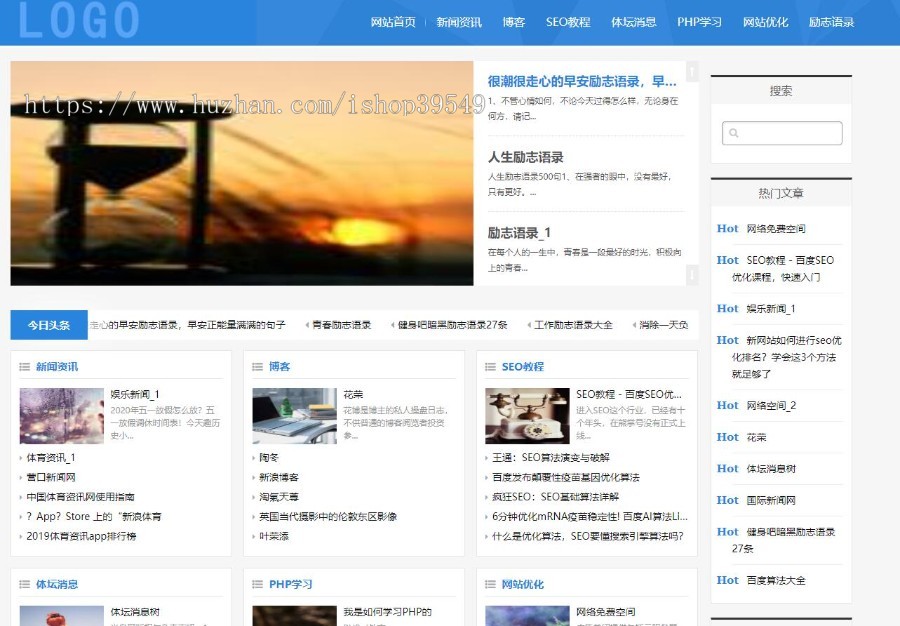
Task: Click the list icon beside 博客 heading
Action: coord(258,367)
